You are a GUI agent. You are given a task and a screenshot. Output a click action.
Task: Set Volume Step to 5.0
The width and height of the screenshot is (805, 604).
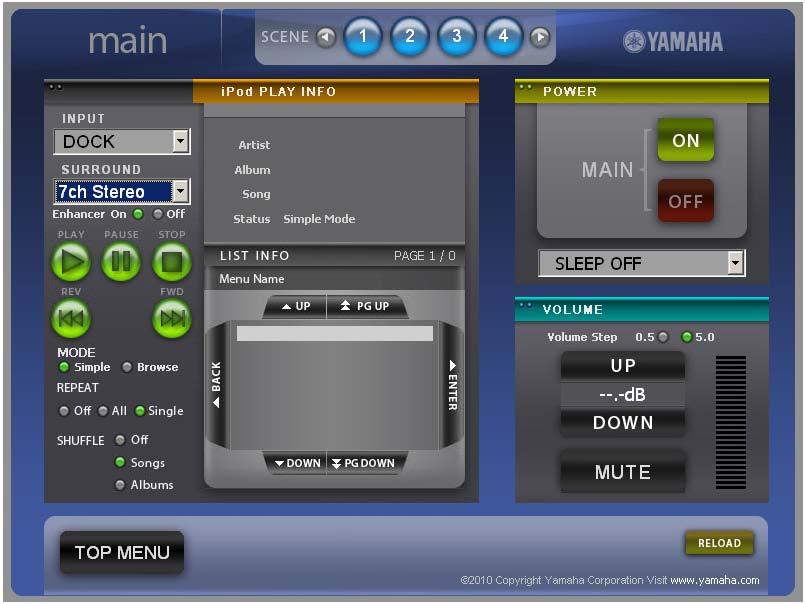click(x=686, y=337)
